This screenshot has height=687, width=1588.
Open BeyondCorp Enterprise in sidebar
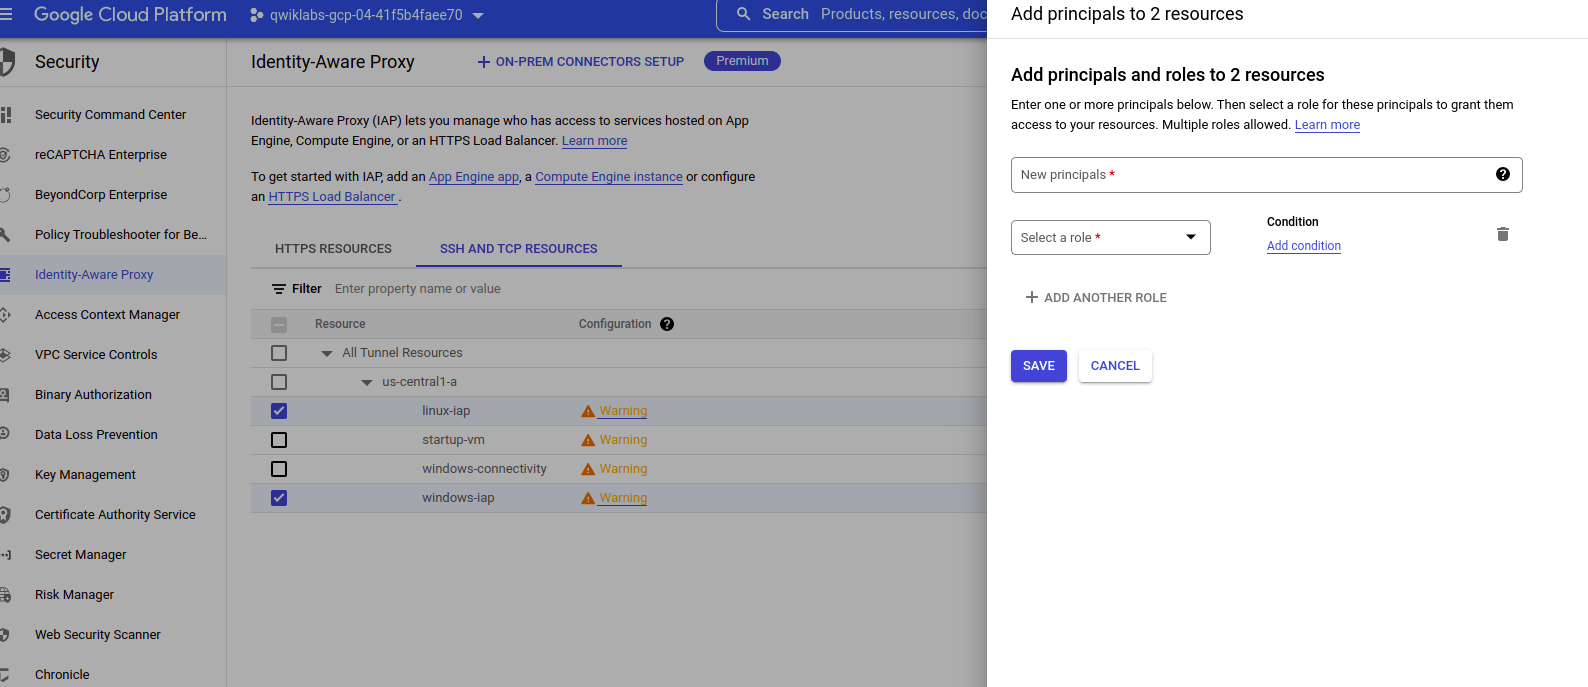tap(101, 195)
